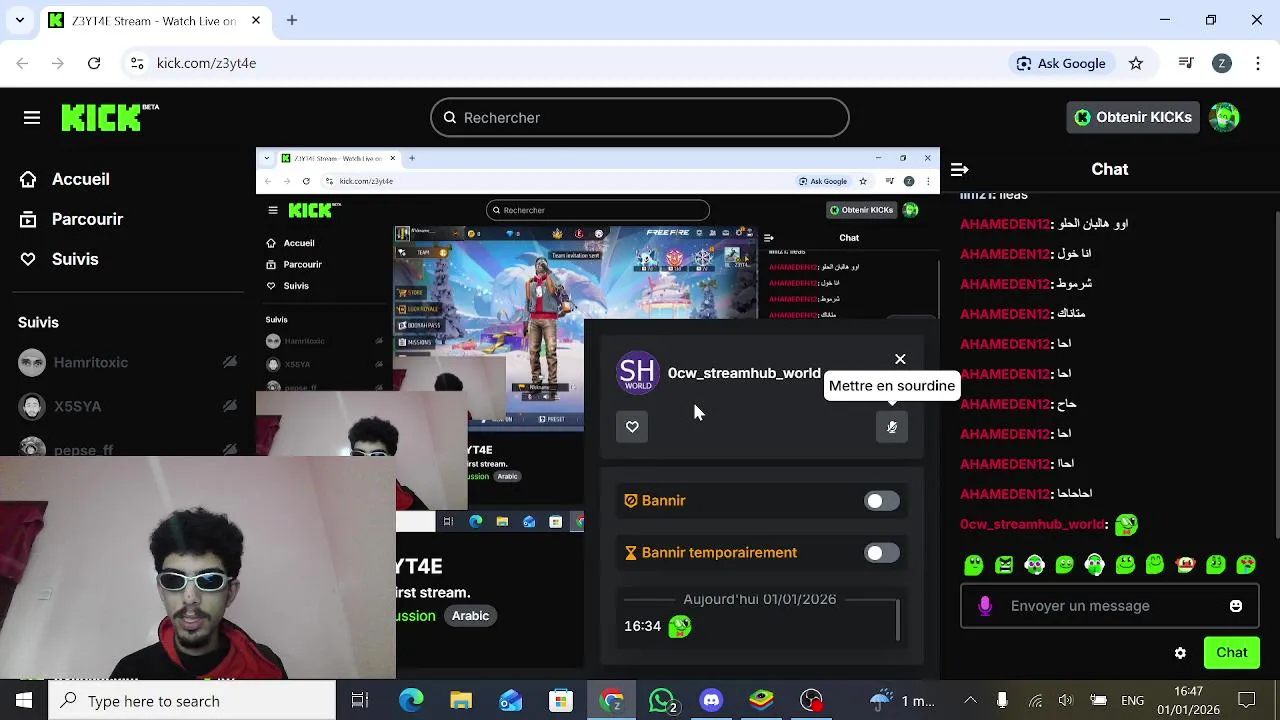
Task: Close the user card with X
Action: click(x=900, y=359)
